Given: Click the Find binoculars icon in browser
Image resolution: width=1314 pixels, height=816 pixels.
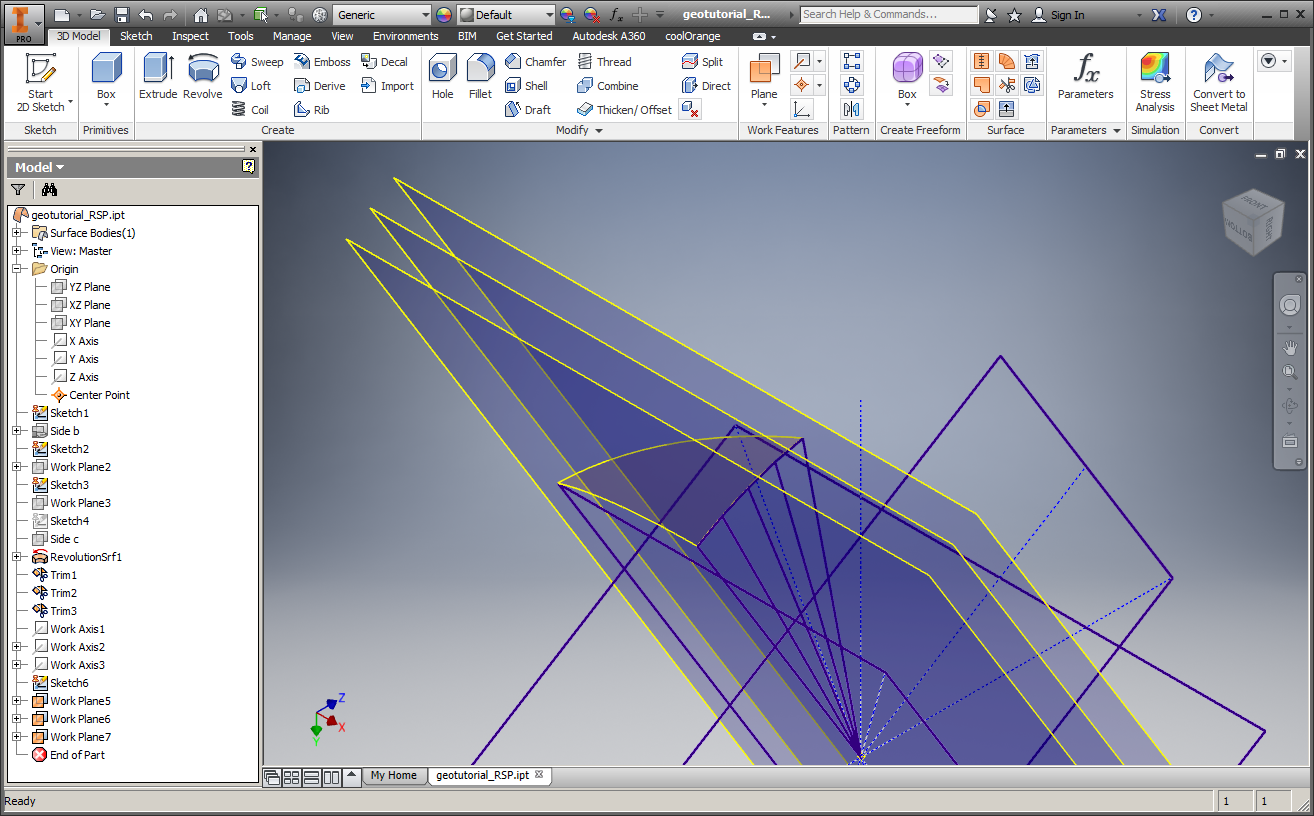Looking at the screenshot, I should (x=49, y=189).
